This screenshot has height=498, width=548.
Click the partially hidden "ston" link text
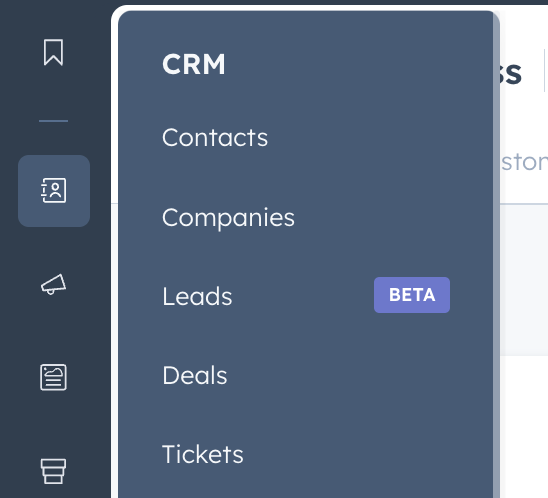coord(524,162)
